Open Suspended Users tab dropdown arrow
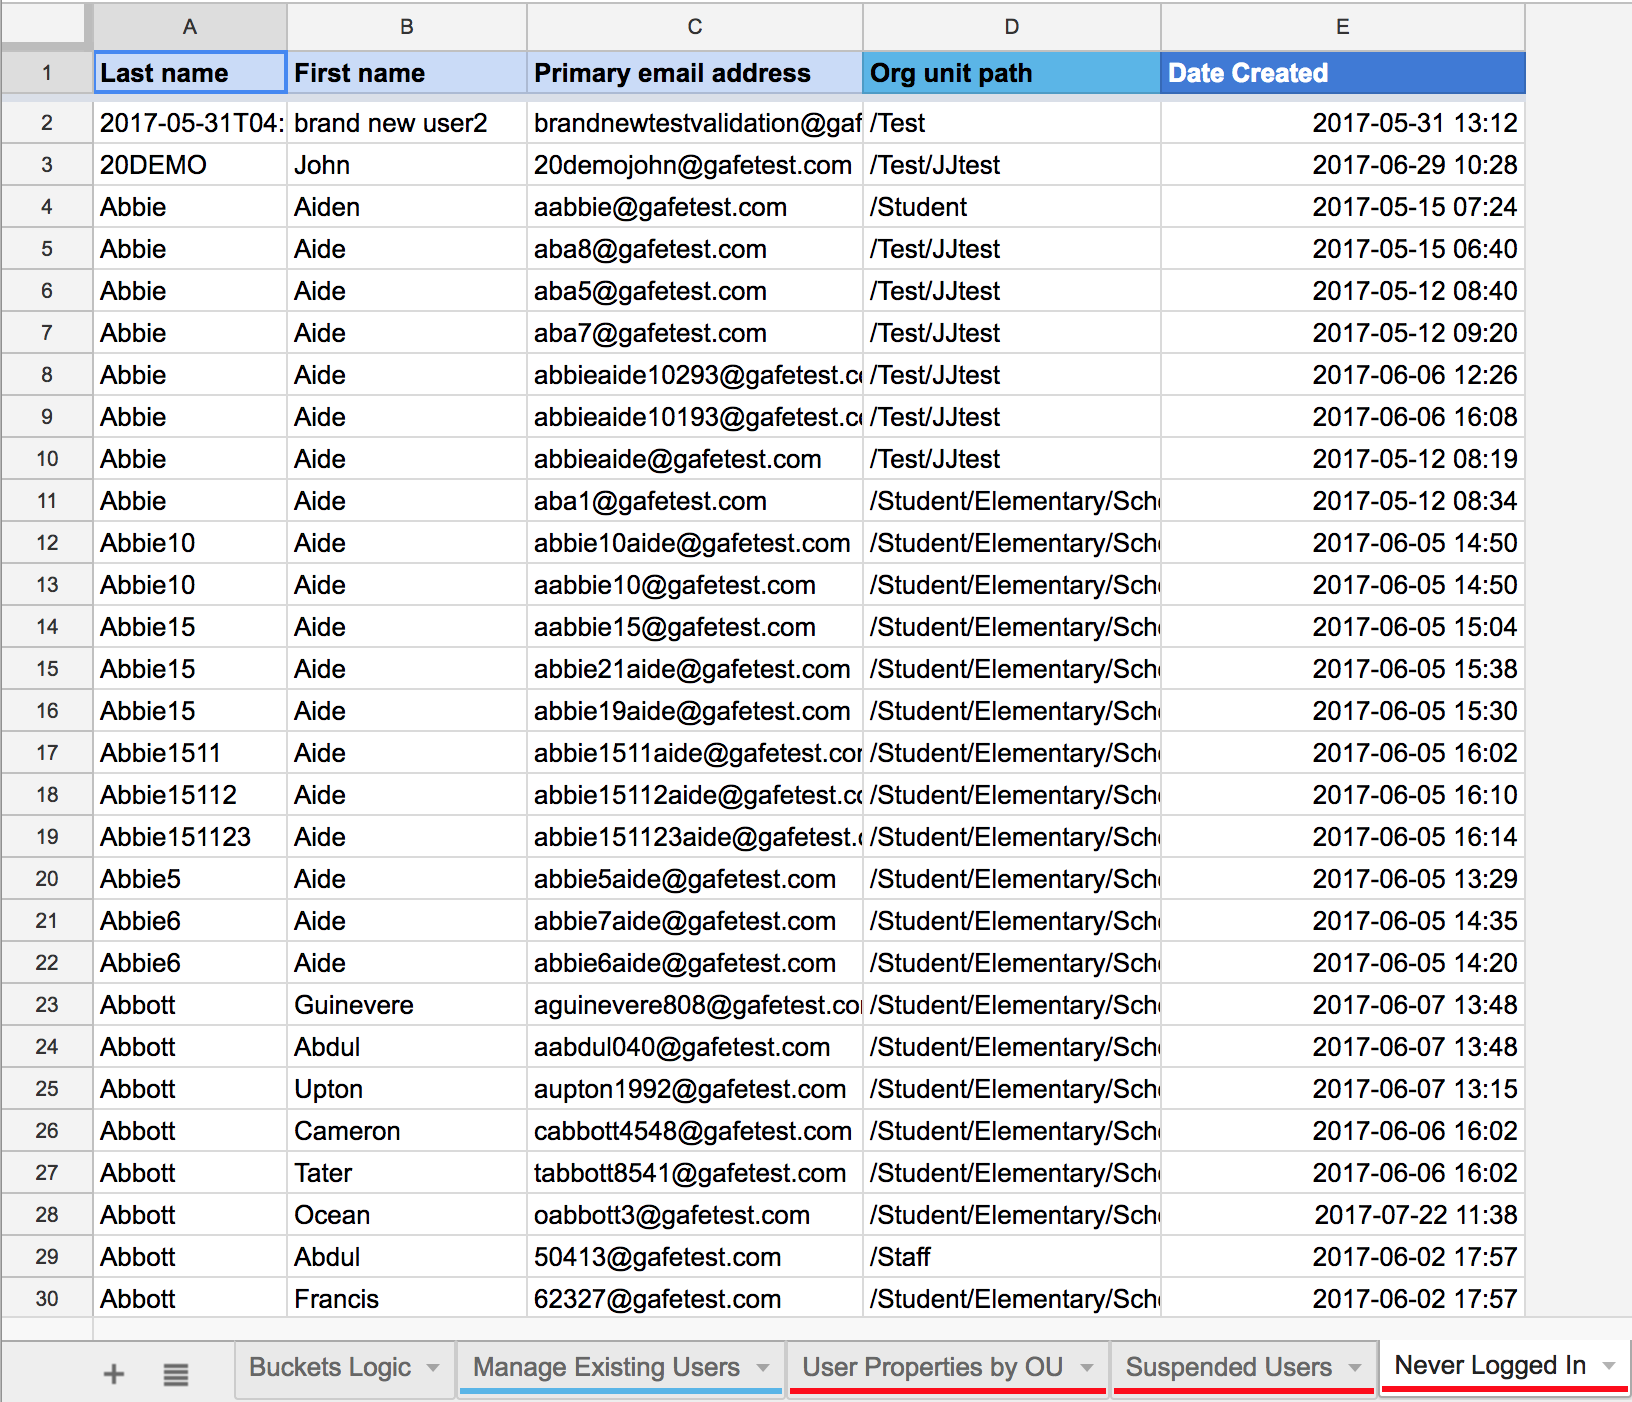1632x1402 pixels. (x=1355, y=1367)
